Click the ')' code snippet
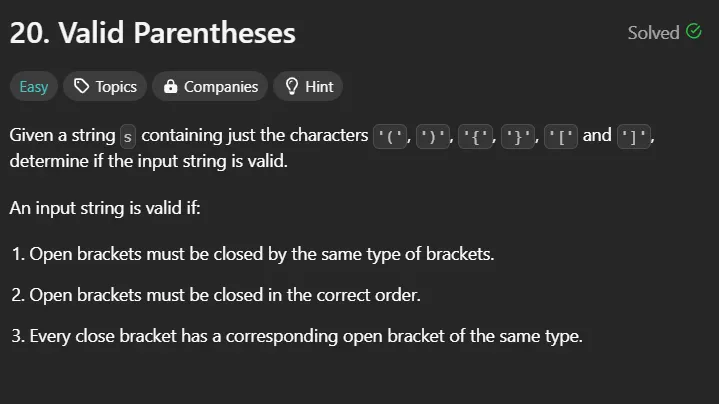Image resolution: width=719 pixels, height=404 pixels. click(433, 136)
